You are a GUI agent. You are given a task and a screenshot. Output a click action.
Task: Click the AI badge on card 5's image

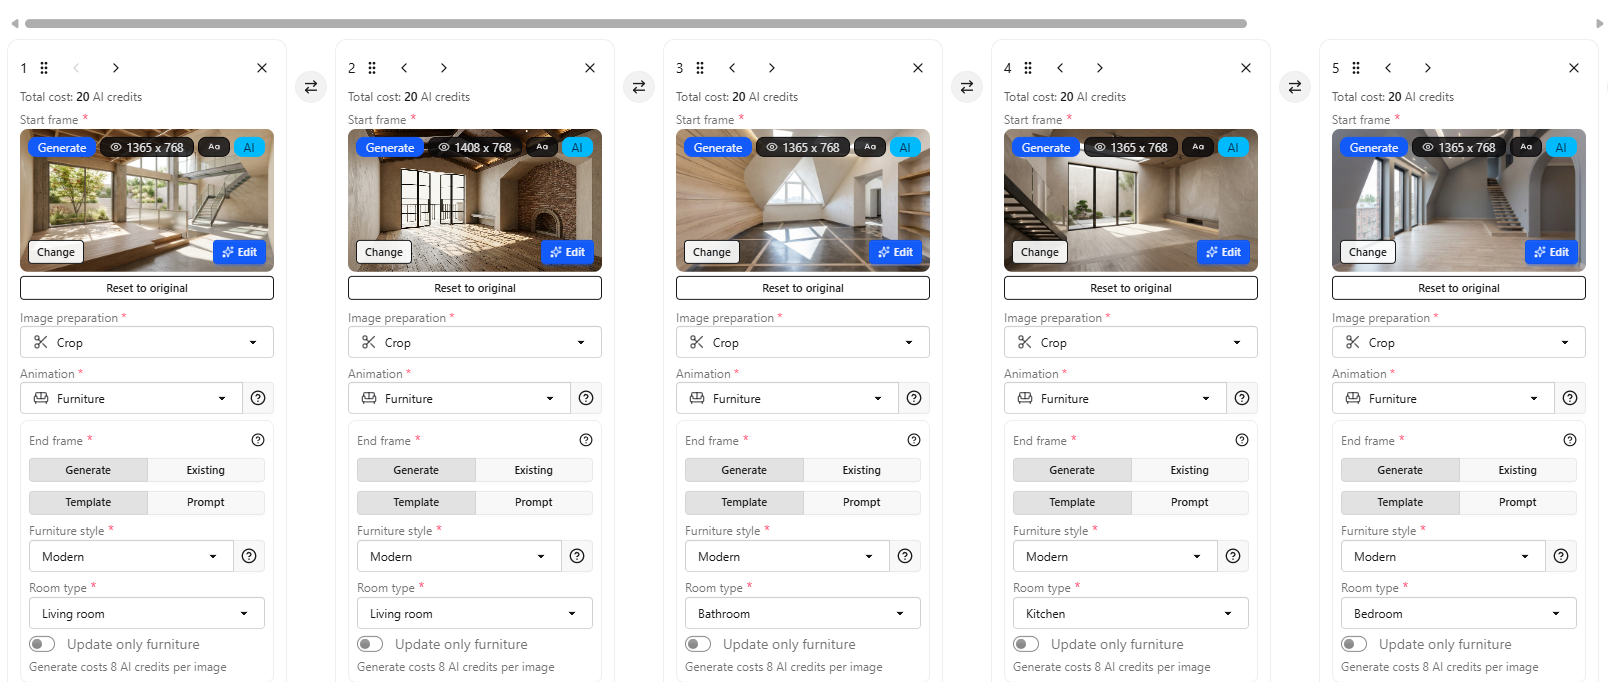pos(1561,147)
